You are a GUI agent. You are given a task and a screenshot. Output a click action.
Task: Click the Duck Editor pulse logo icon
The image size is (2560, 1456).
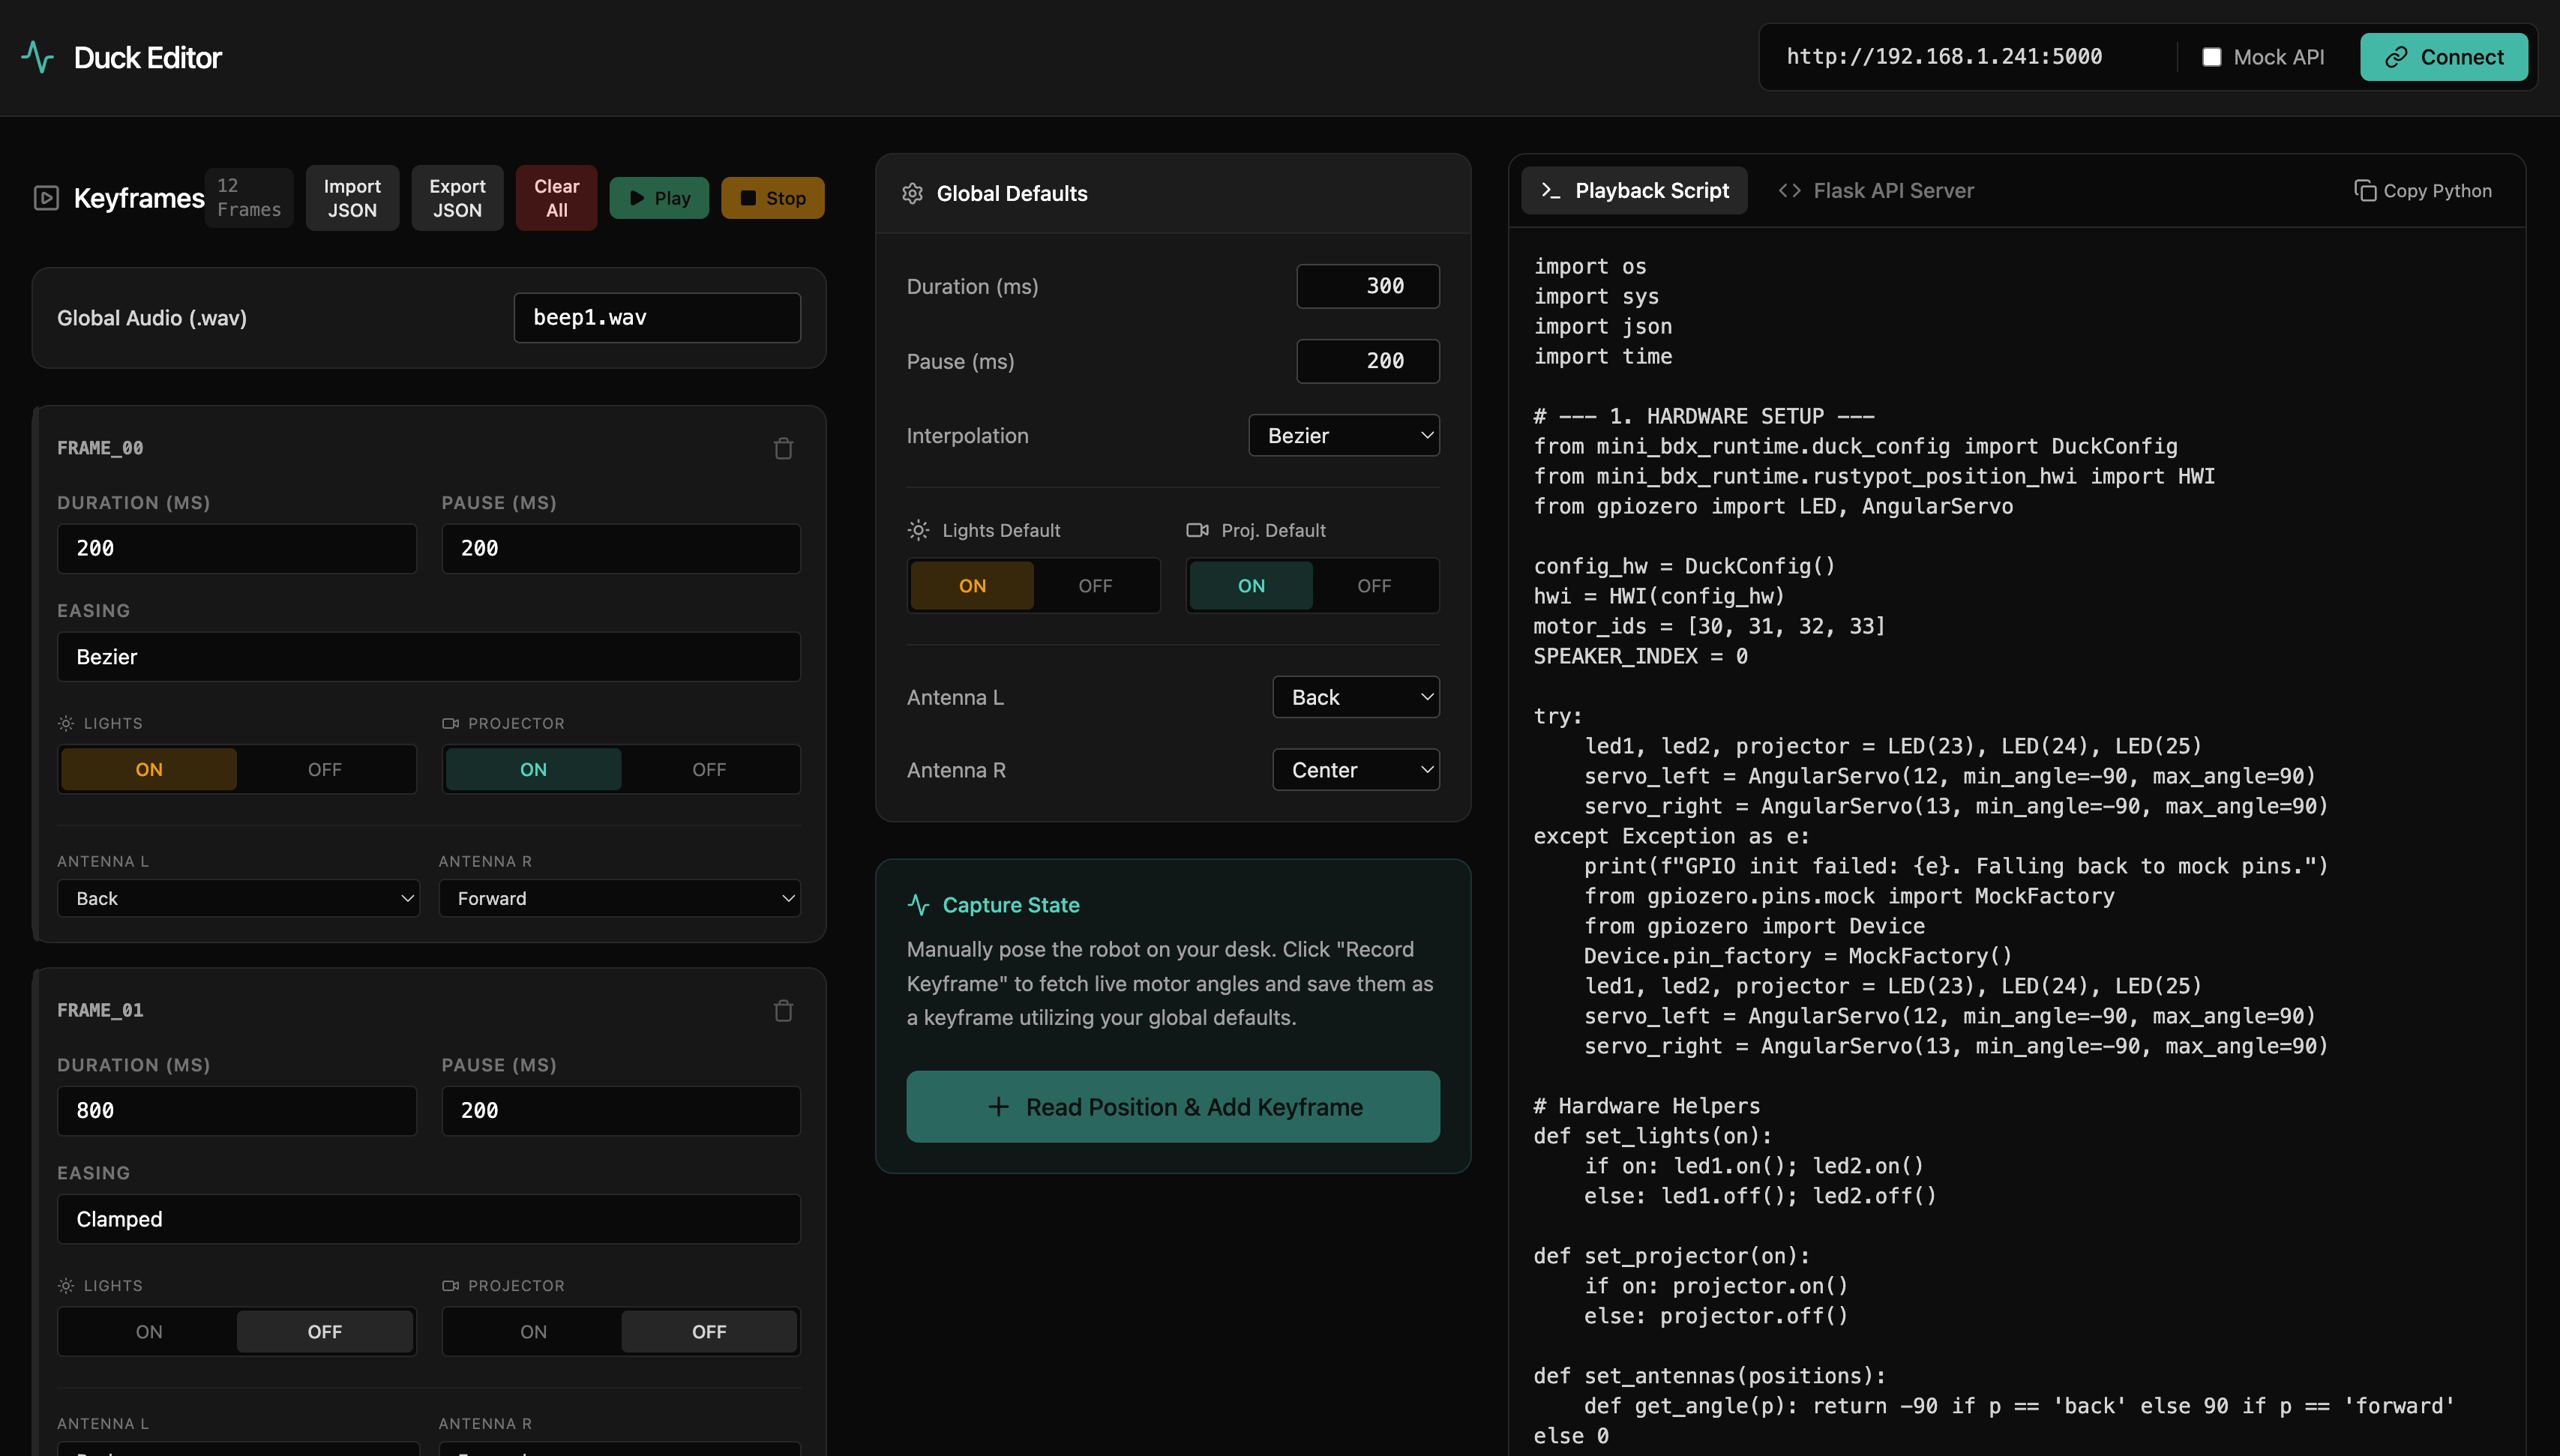(x=38, y=57)
